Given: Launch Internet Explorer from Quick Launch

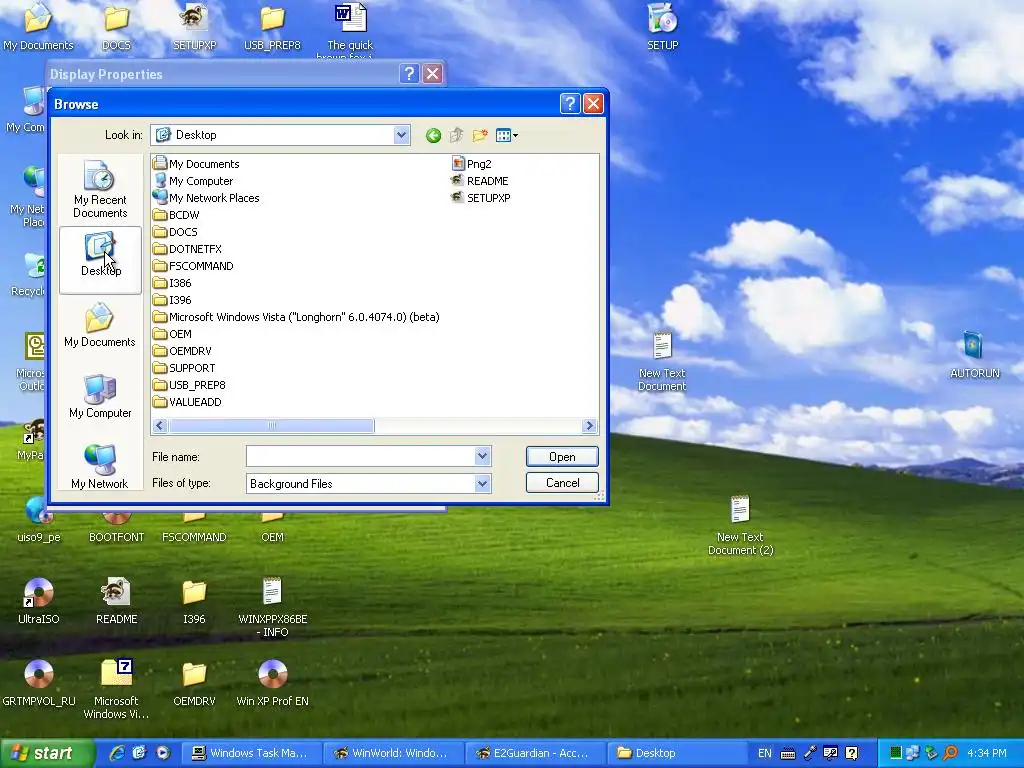Looking at the screenshot, I should pos(117,753).
